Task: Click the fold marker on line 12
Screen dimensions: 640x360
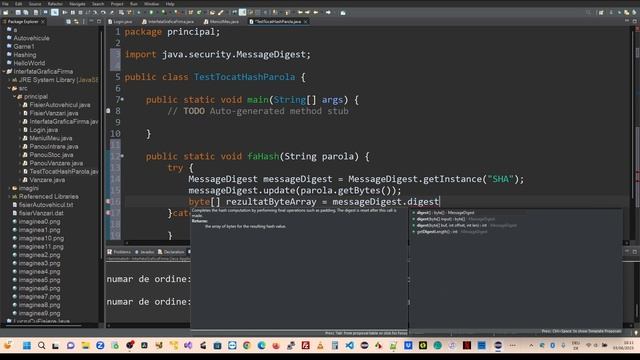Action: [x=122, y=156]
